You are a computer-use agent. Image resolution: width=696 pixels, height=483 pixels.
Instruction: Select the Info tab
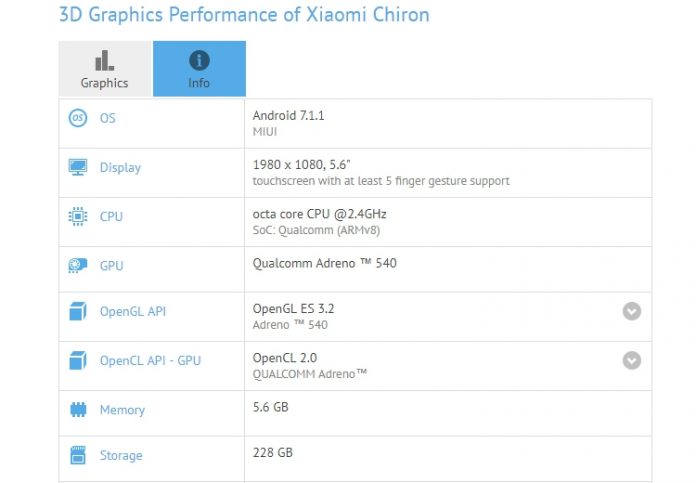(x=199, y=69)
